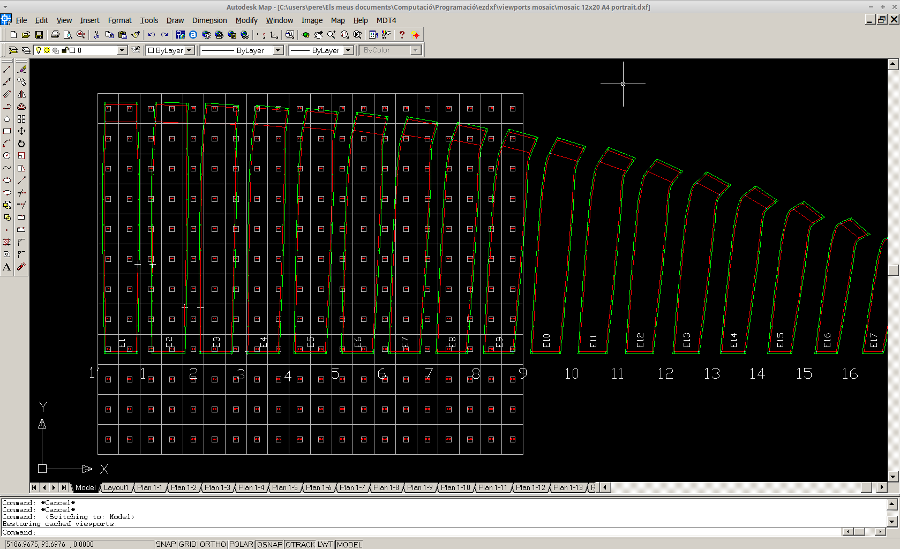This screenshot has width=900, height=549.
Task: Select the Array modify tool
Action: (21, 119)
